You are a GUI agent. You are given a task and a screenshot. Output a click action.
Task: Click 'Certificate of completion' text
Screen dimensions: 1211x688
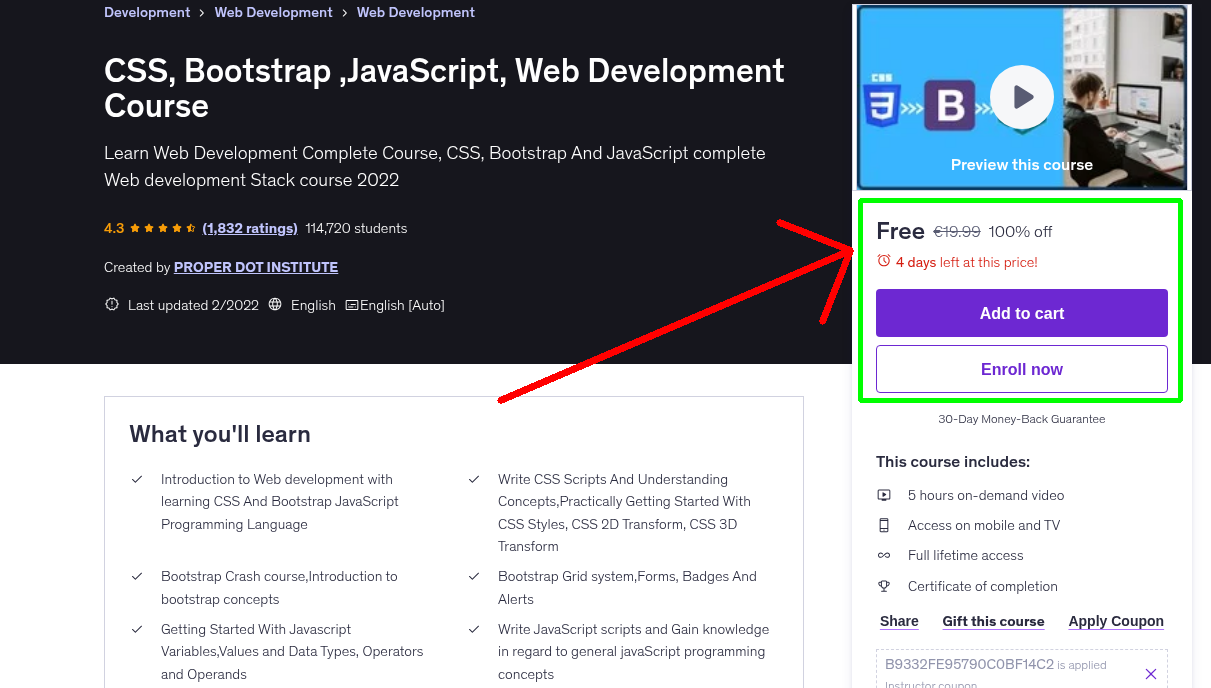pyautogui.click(x=983, y=586)
